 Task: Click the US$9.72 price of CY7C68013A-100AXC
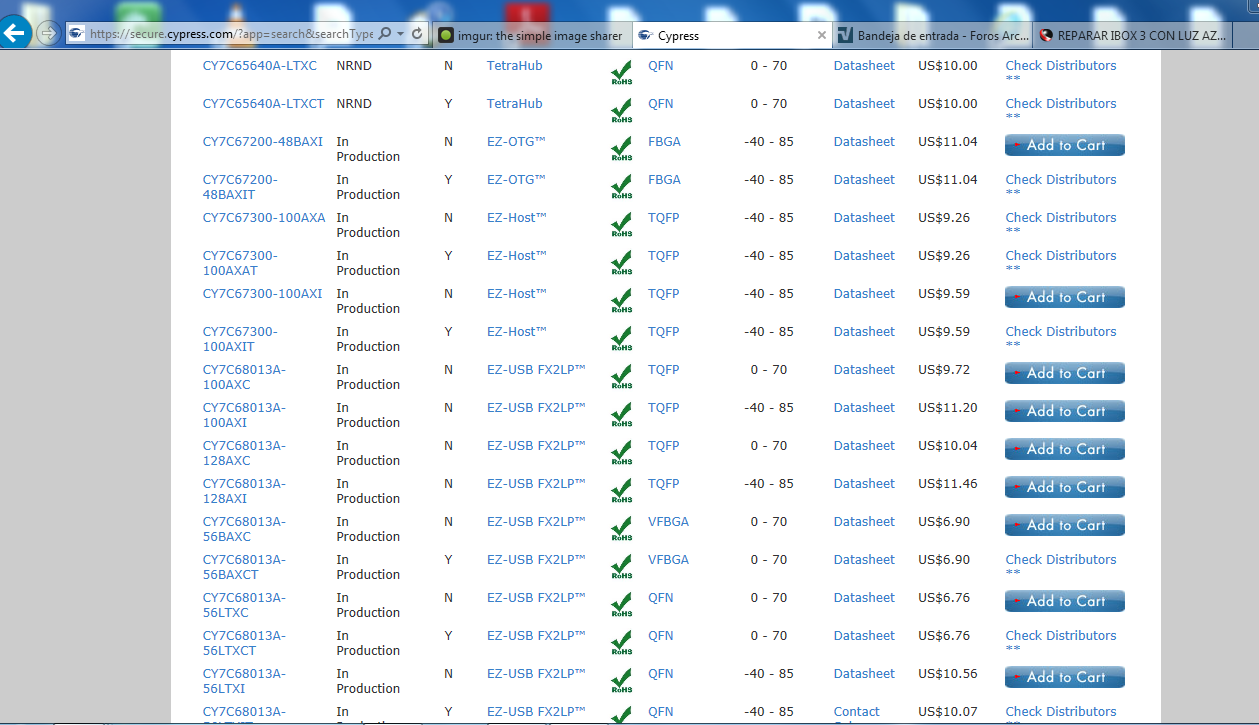click(x=944, y=370)
